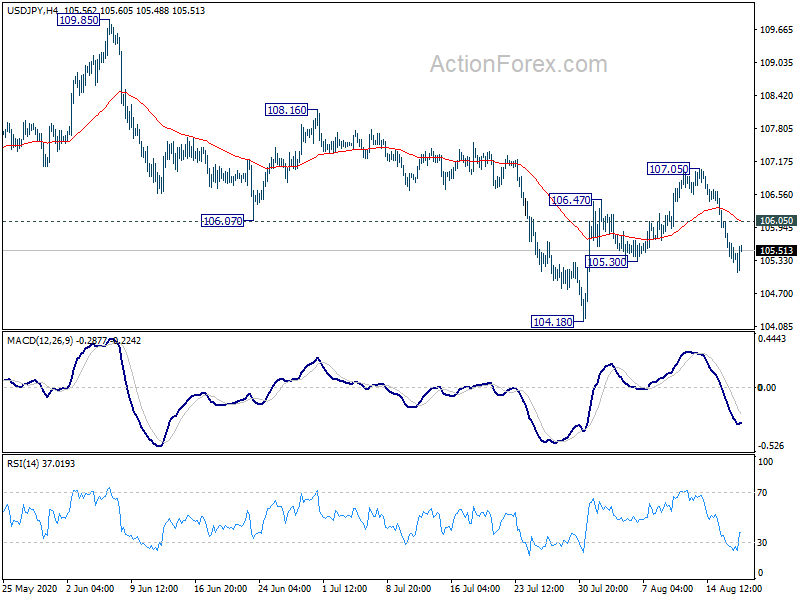Select the 107.050 price label

(x=668, y=168)
